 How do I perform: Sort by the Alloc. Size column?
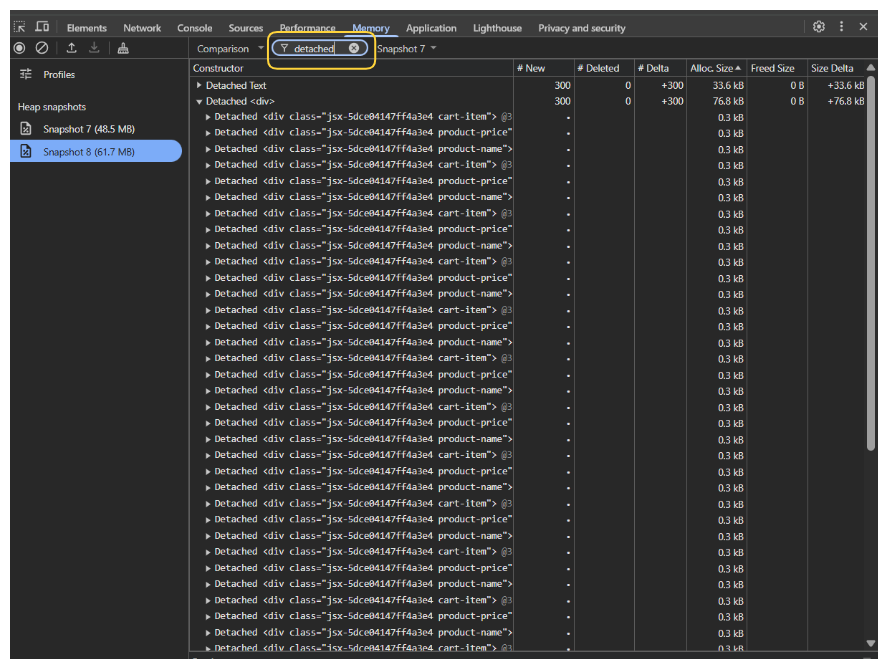pos(716,68)
